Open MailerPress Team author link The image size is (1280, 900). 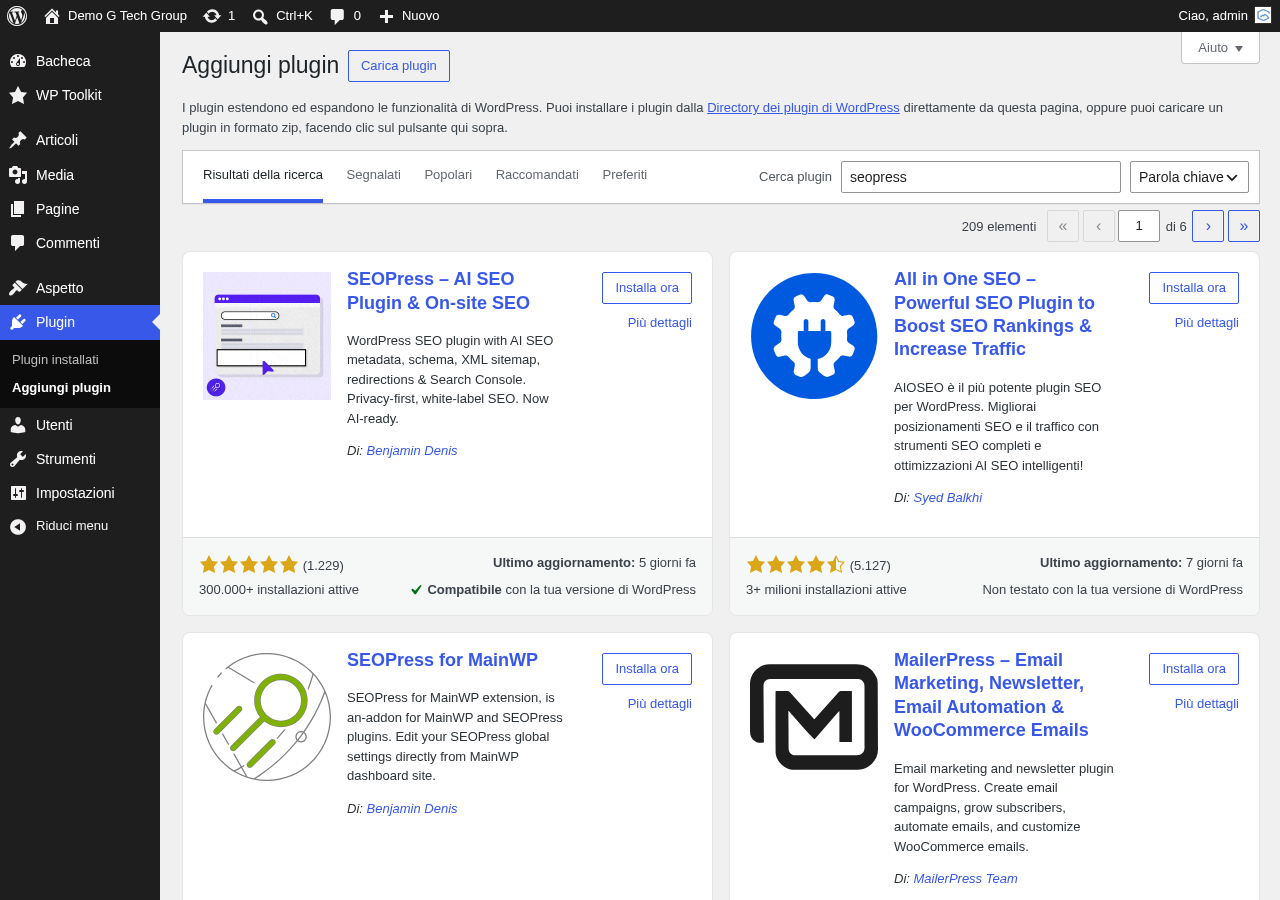coord(965,878)
